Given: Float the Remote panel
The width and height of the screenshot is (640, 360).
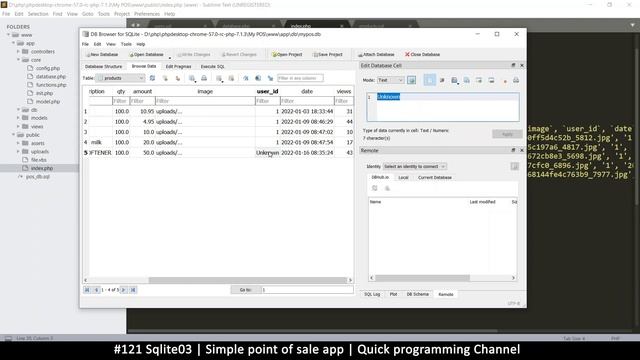Looking at the screenshot, I should pyautogui.click(x=513, y=150).
